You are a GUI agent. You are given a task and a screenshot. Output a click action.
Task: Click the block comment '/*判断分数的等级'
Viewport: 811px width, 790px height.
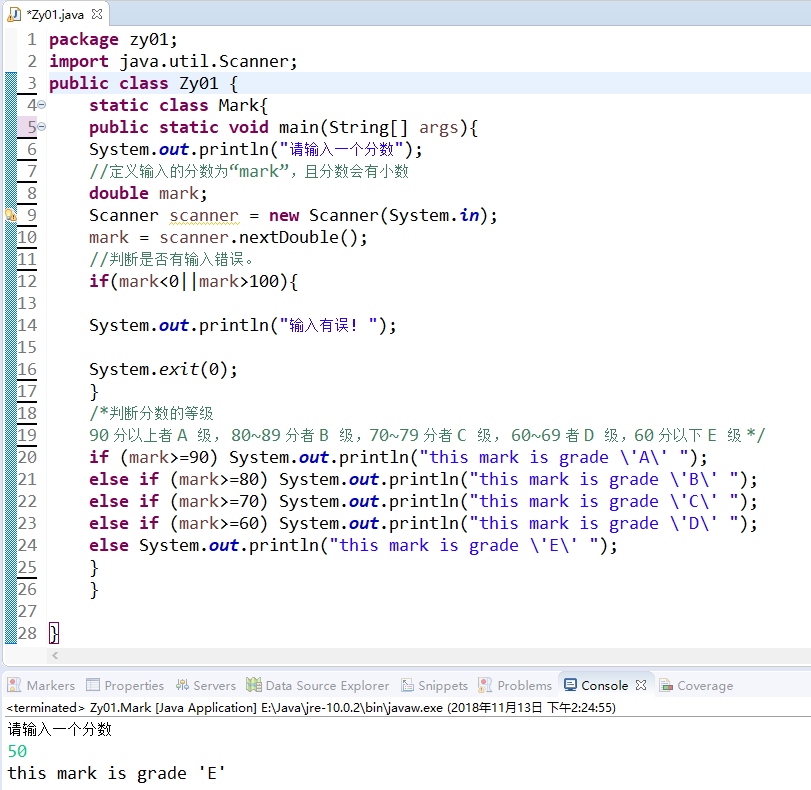151,413
